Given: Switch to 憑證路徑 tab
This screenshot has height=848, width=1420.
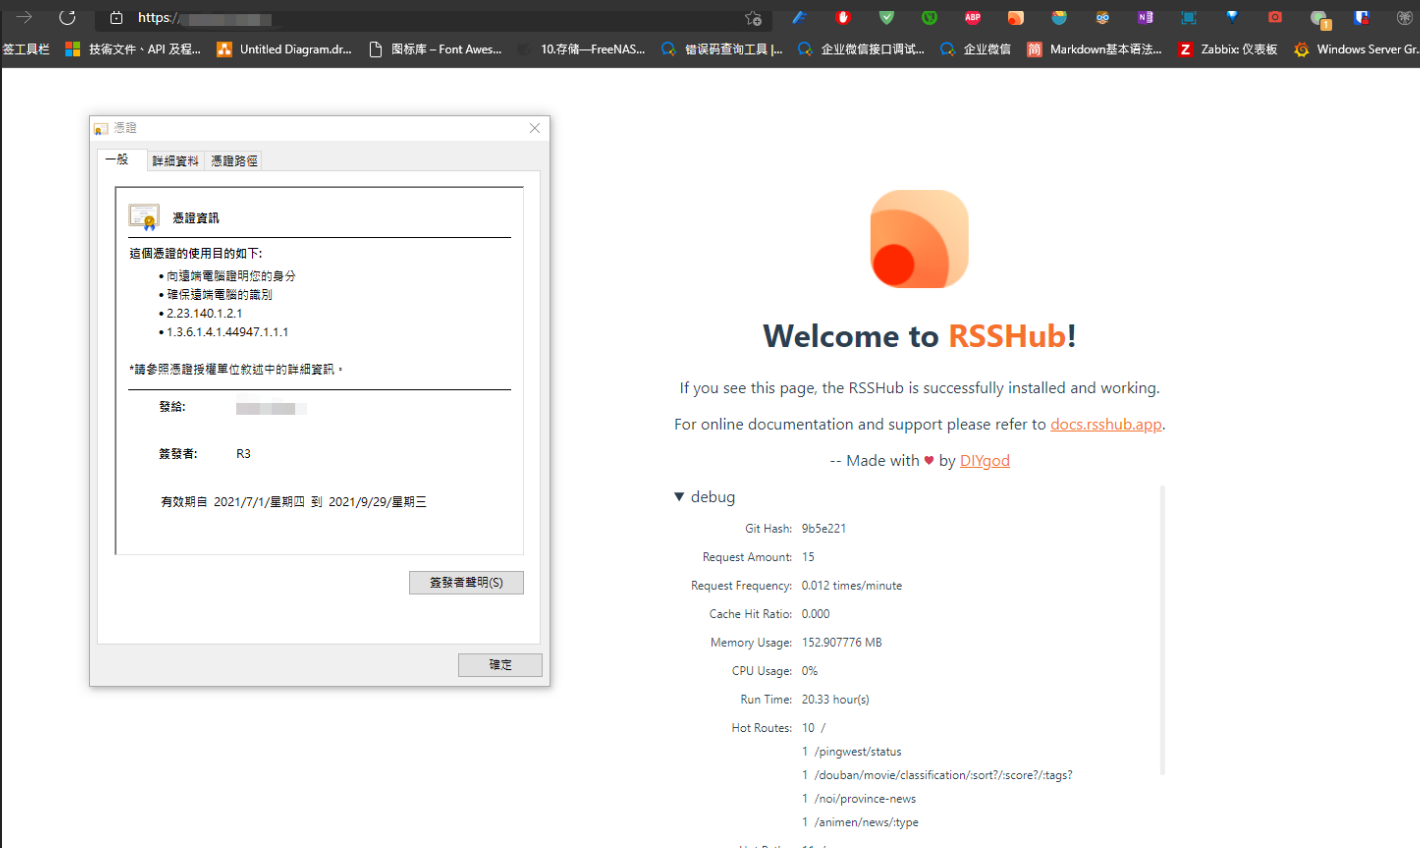Looking at the screenshot, I should [234, 161].
